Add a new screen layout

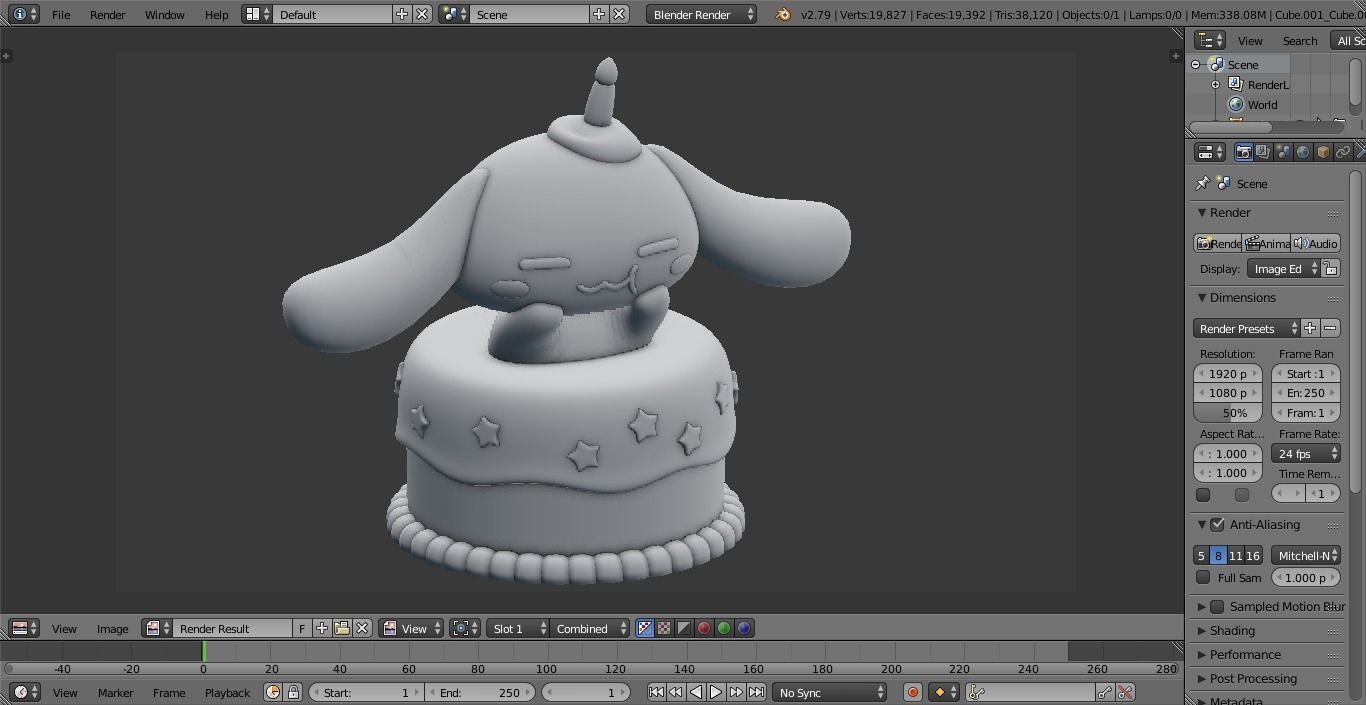tap(402, 14)
